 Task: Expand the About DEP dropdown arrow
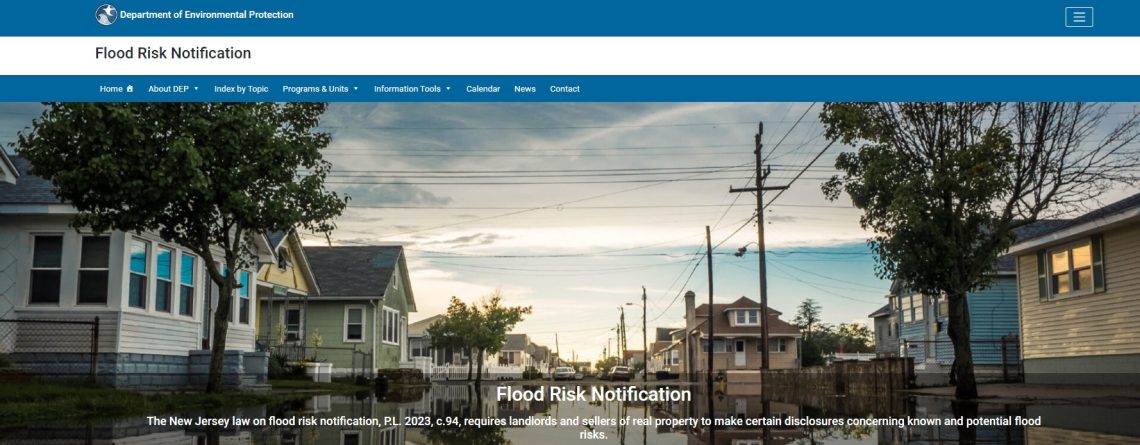click(x=196, y=89)
